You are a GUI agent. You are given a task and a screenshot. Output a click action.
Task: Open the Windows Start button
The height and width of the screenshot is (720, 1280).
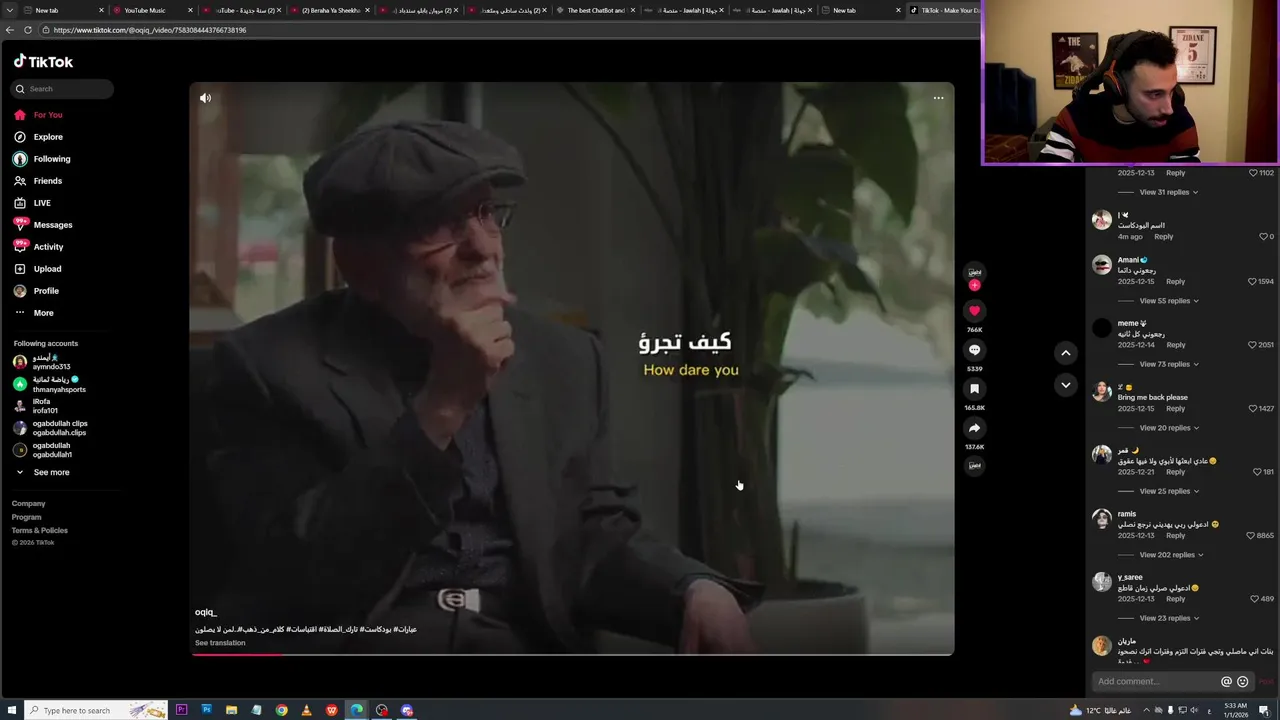(10, 710)
